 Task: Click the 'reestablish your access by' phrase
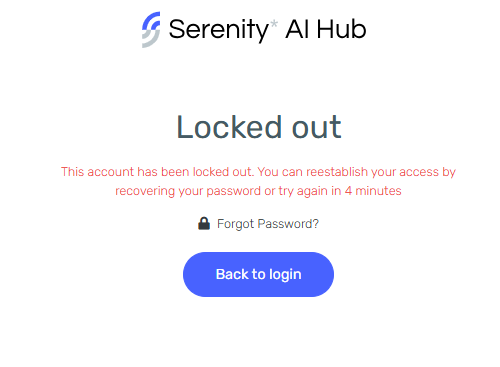click(381, 172)
